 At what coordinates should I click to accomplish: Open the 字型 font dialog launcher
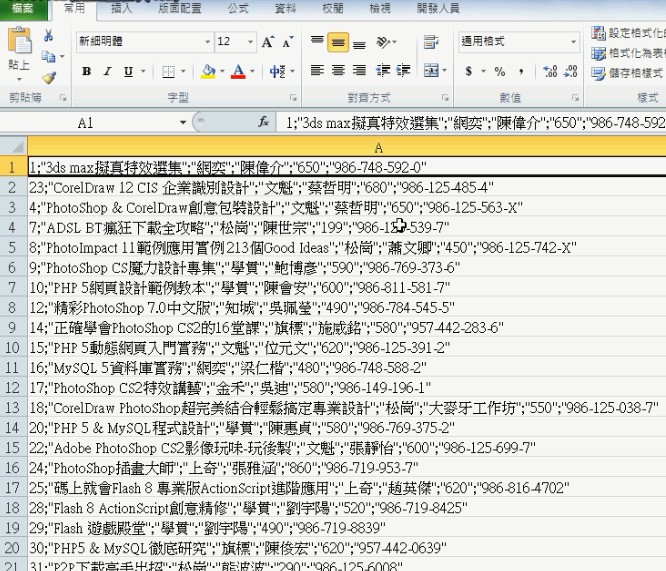click(x=293, y=98)
